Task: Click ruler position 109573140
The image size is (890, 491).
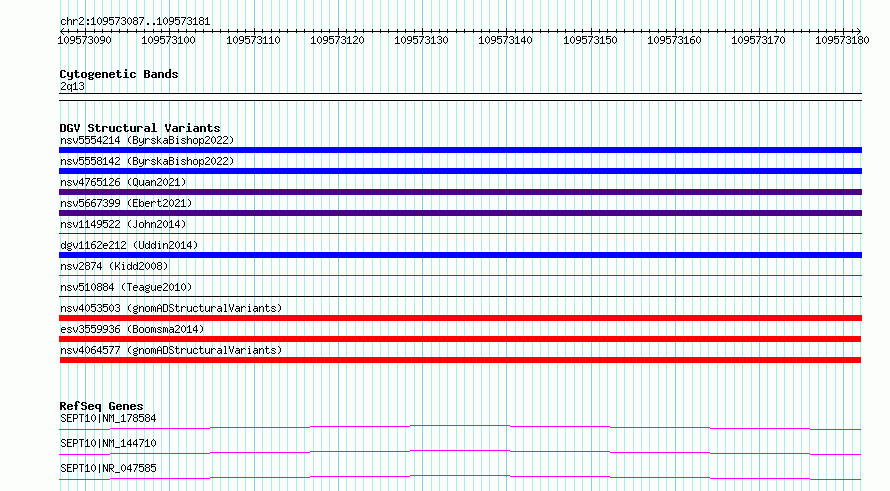Action: (505, 40)
